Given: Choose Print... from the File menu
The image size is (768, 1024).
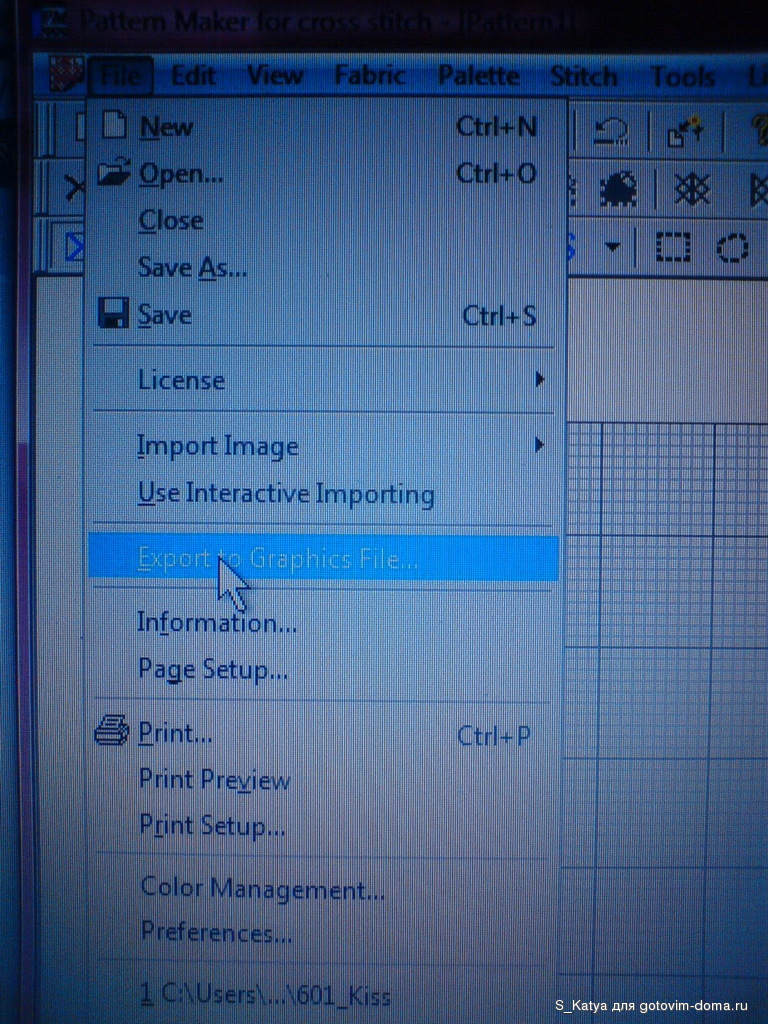Looking at the screenshot, I should click(324, 735).
